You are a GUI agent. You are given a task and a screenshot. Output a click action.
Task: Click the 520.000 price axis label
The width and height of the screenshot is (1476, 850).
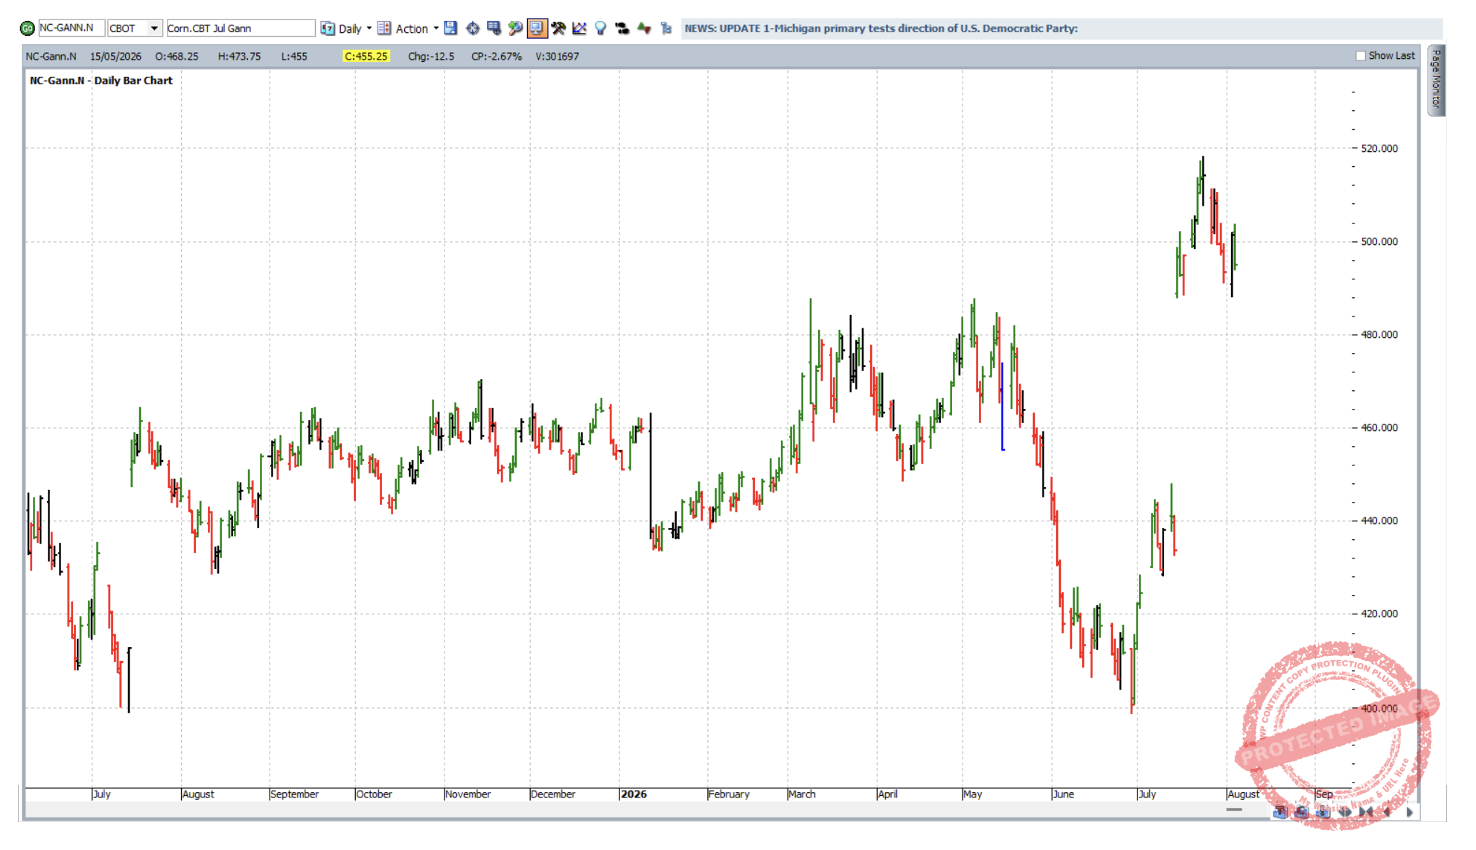(1379, 148)
